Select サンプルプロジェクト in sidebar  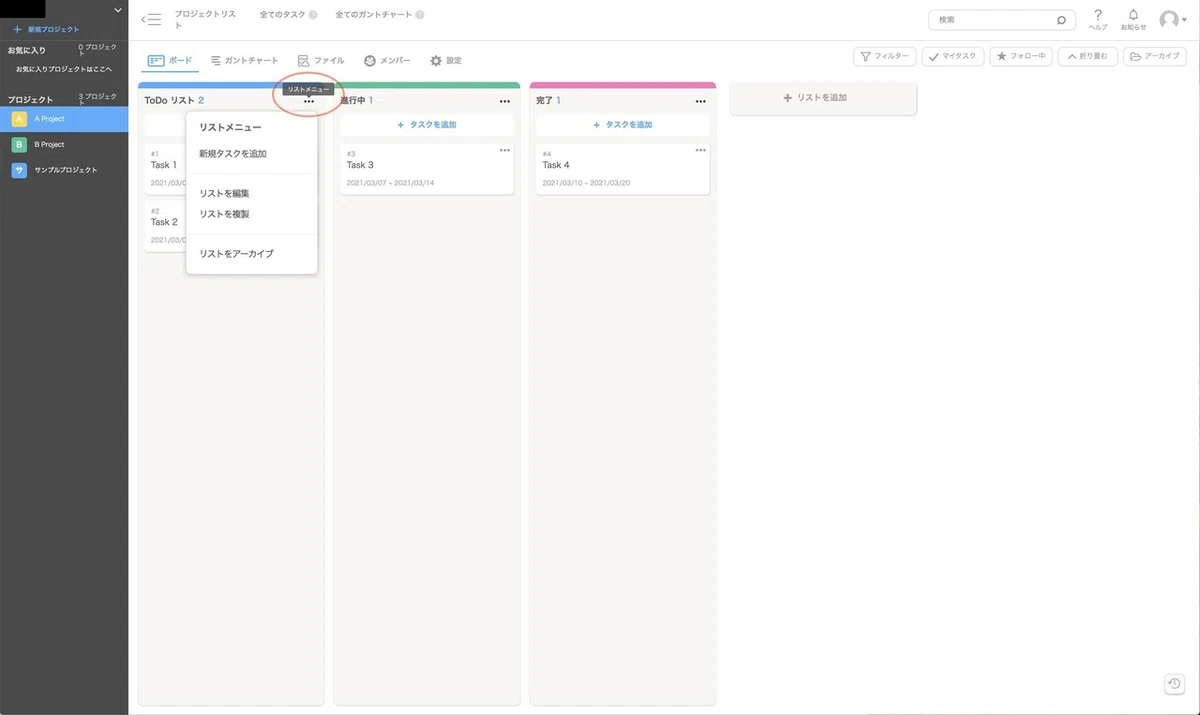[x=64, y=170]
